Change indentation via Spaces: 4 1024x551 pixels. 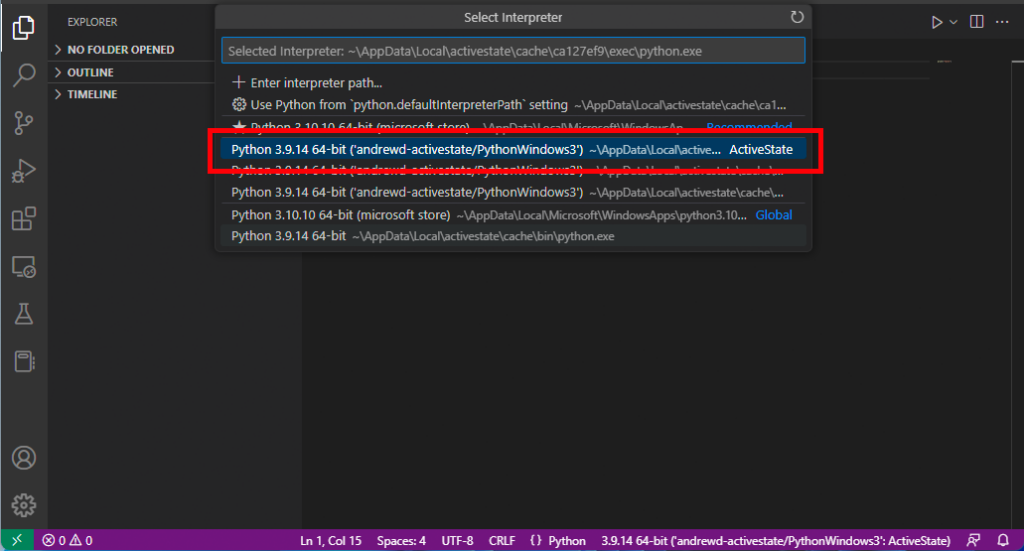click(x=401, y=541)
